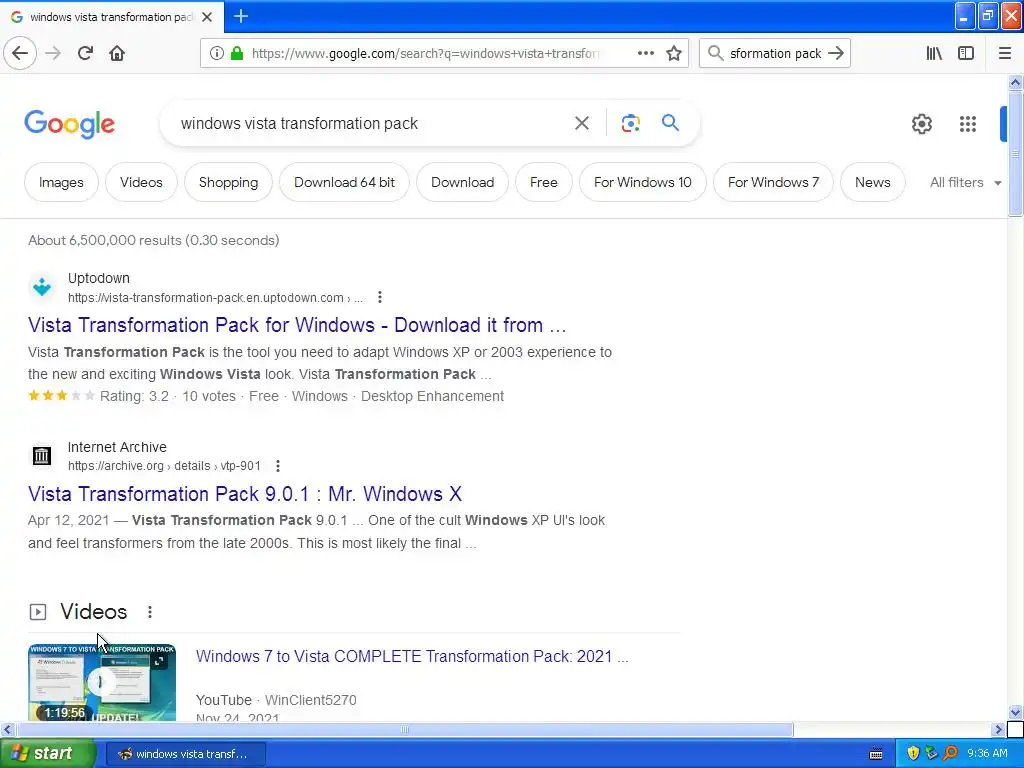Click the Internet Archive favicon
The width and height of the screenshot is (1024, 768).
click(42, 455)
